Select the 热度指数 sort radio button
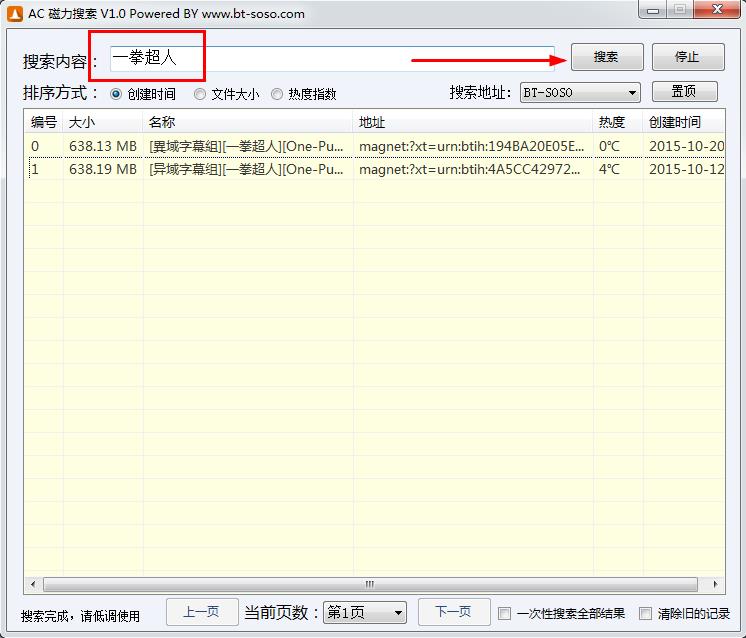 tap(277, 94)
